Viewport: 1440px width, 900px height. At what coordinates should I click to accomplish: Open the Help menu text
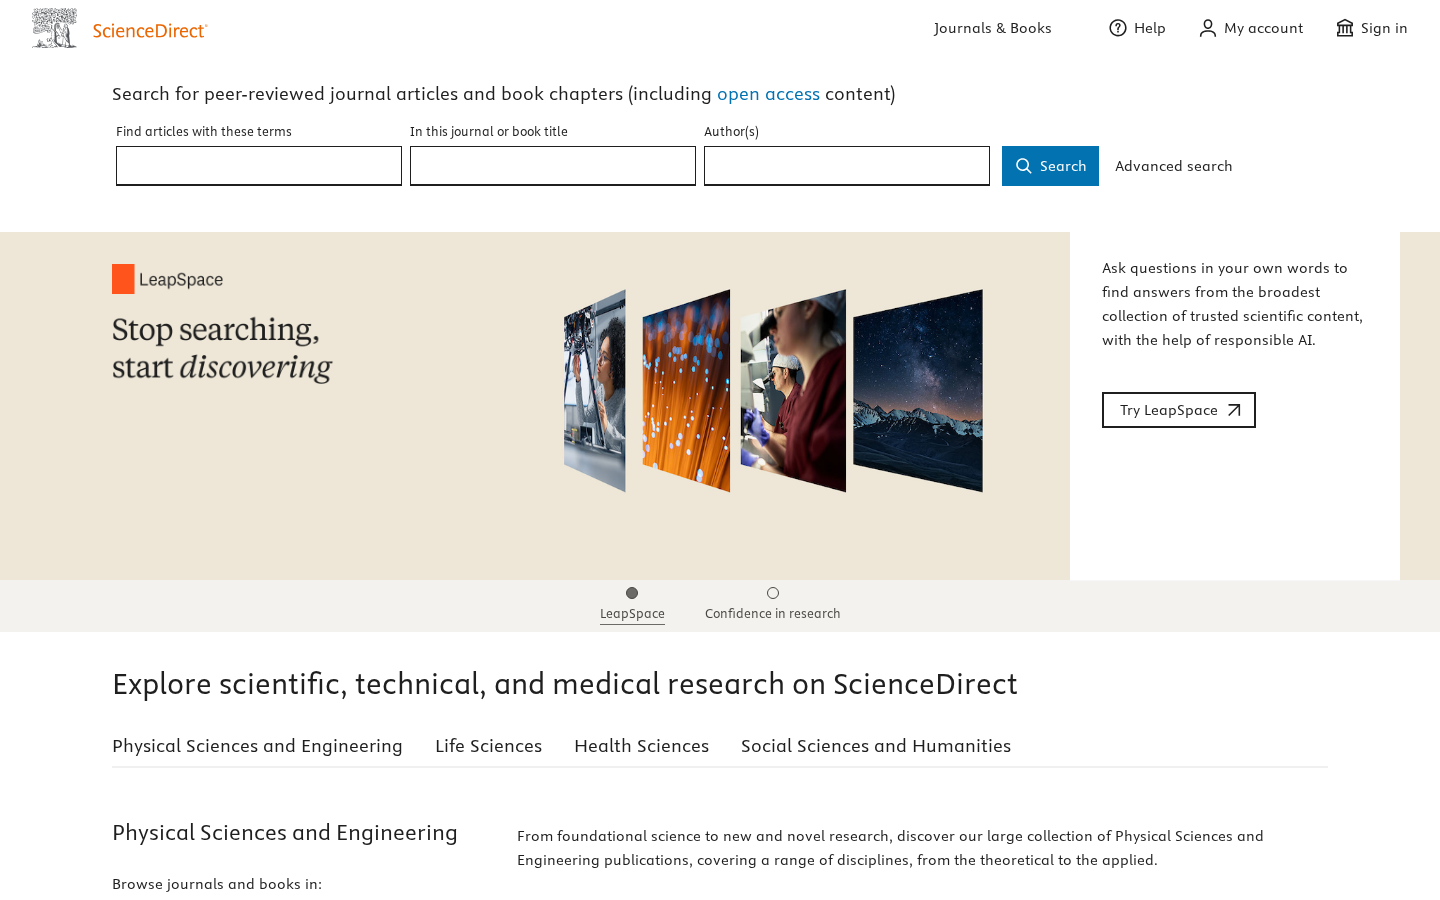[1150, 28]
